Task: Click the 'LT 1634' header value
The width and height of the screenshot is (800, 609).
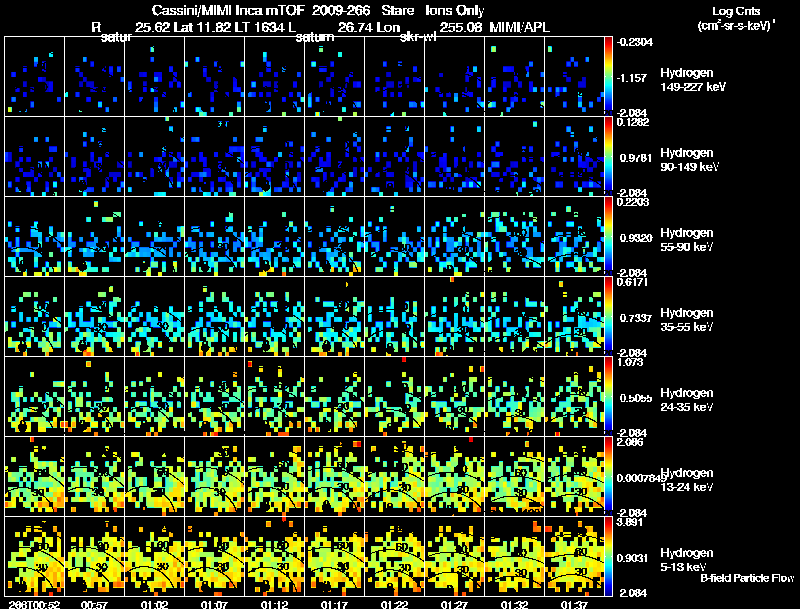Action: click(260, 27)
